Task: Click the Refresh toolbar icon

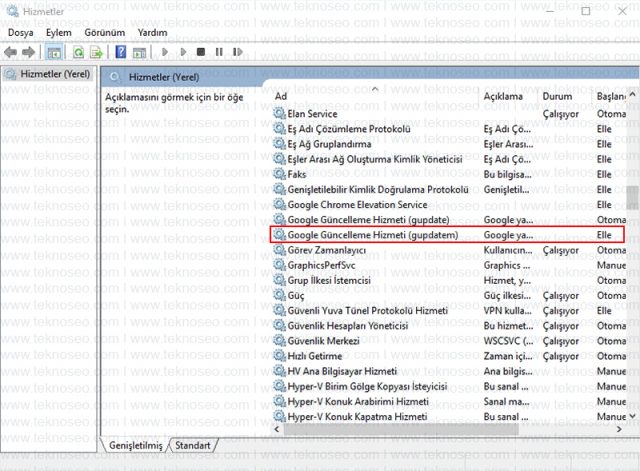Action: click(78, 53)
